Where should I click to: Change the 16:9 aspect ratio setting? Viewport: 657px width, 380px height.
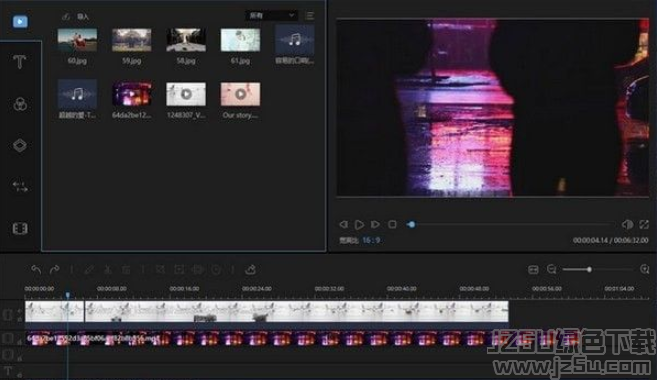(371, 240)
